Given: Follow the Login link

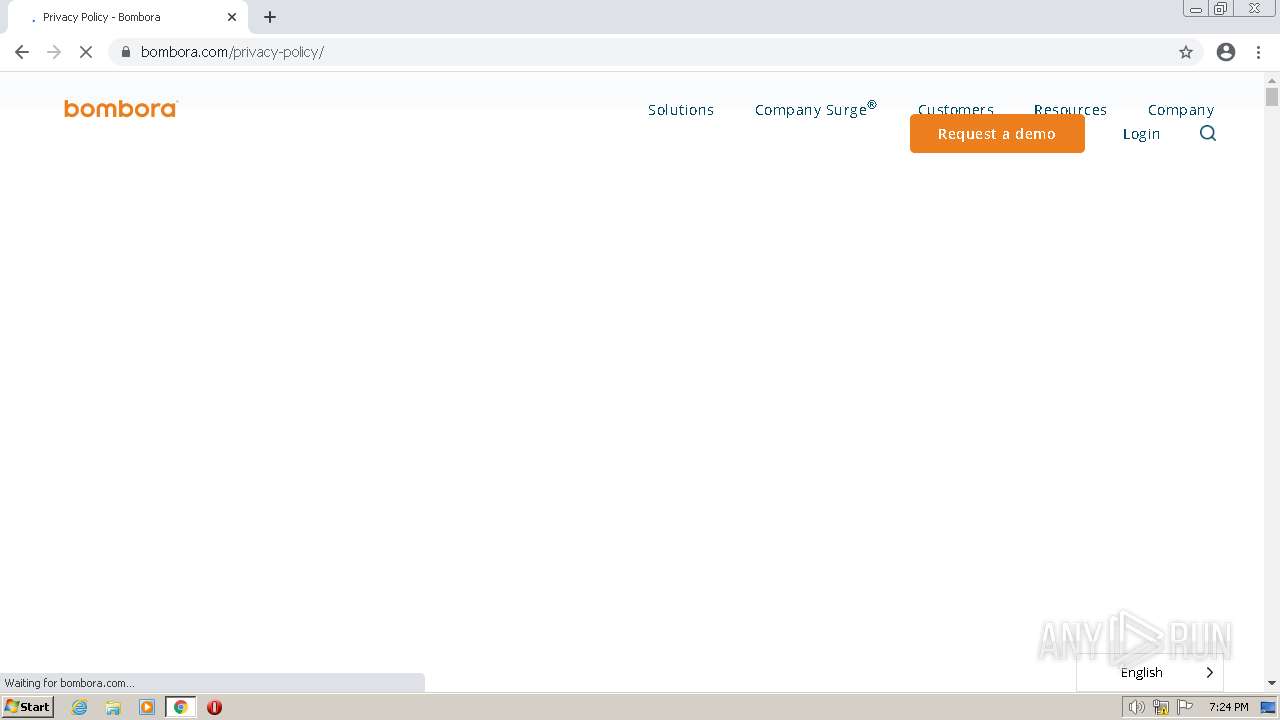Looking at the screenshot, I should (1141, 134).
